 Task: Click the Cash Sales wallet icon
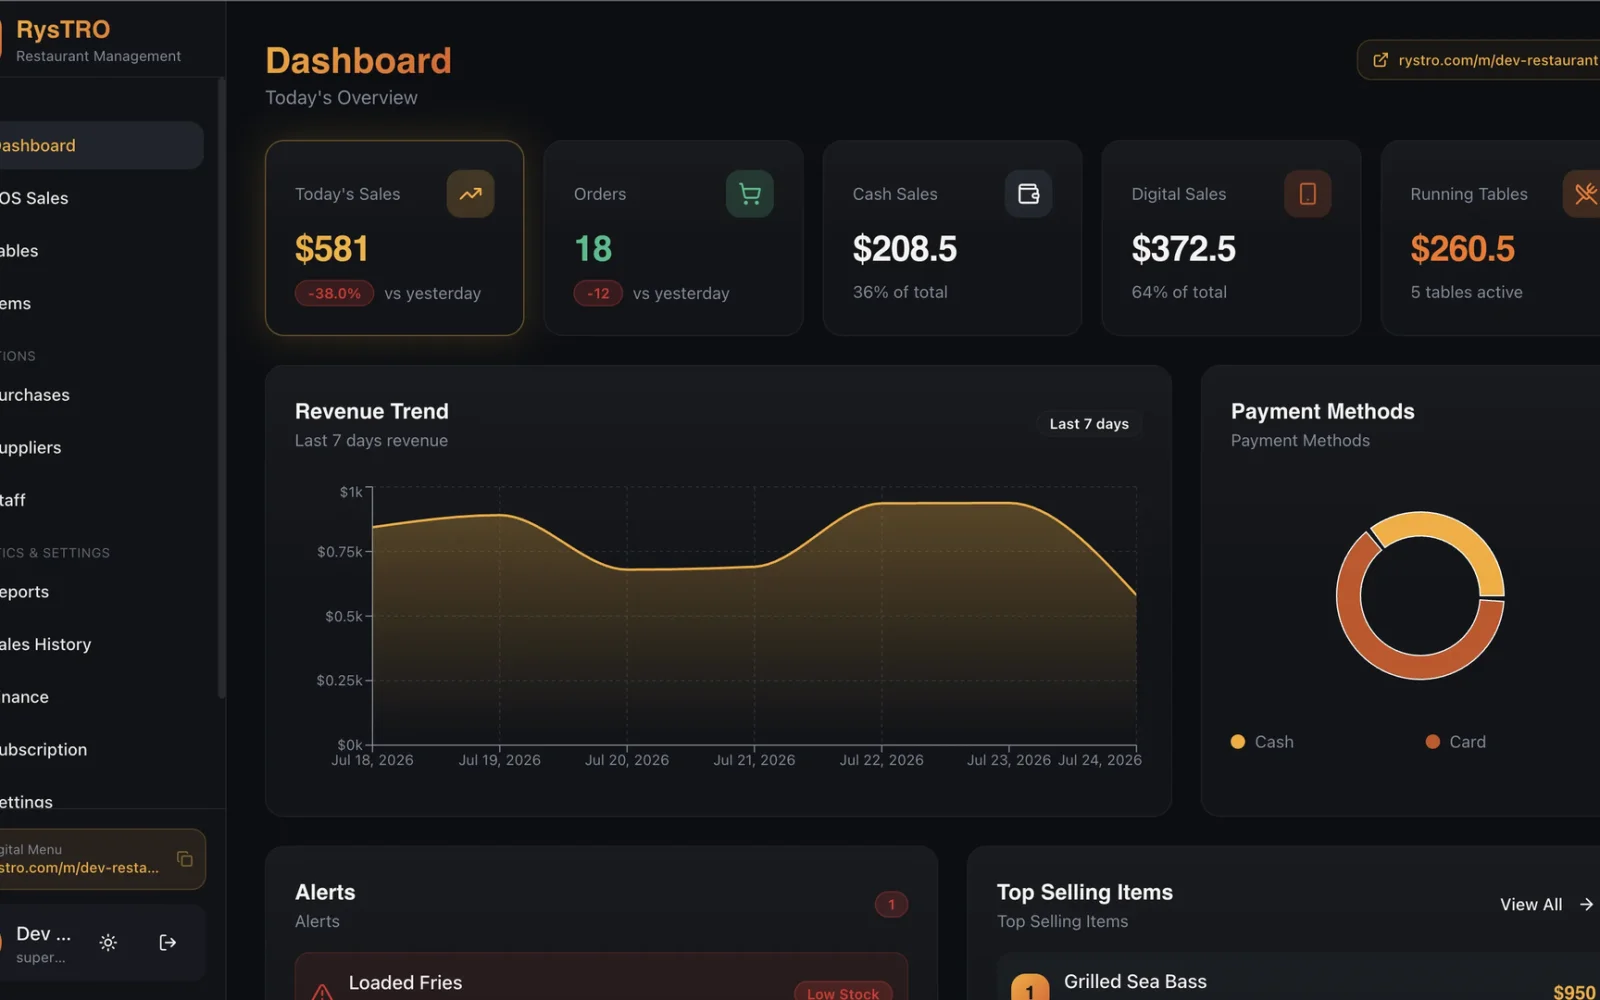coord(1028,194)
